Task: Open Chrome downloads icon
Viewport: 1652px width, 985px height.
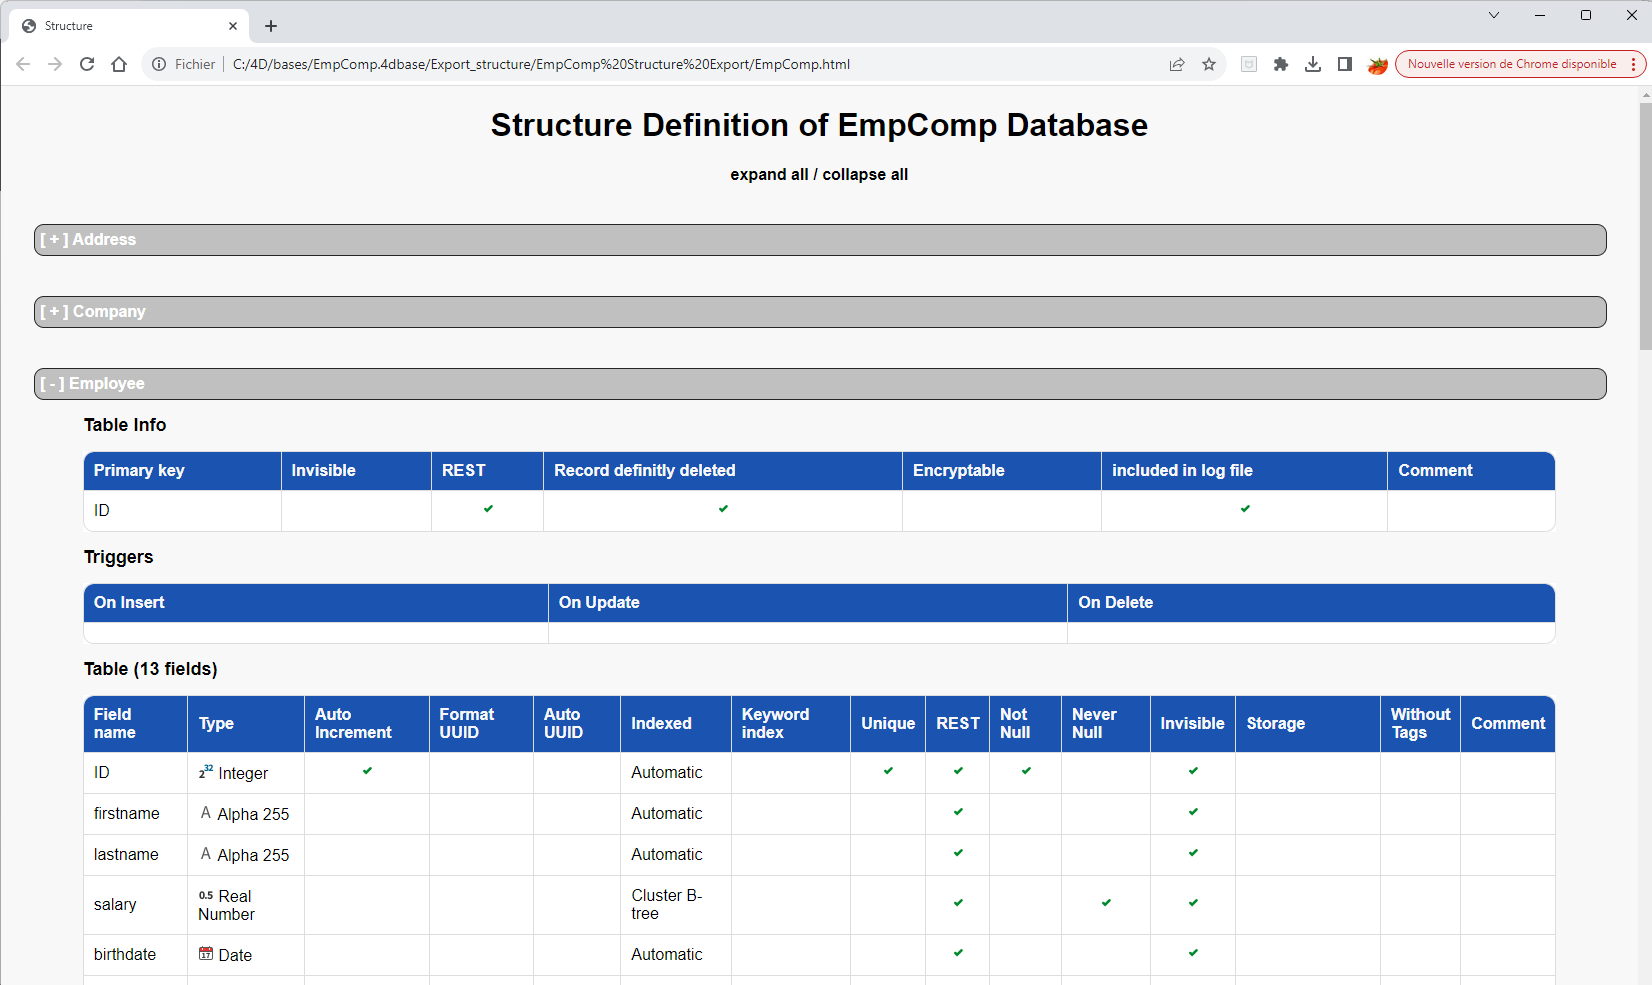Action: point(1313,64)
